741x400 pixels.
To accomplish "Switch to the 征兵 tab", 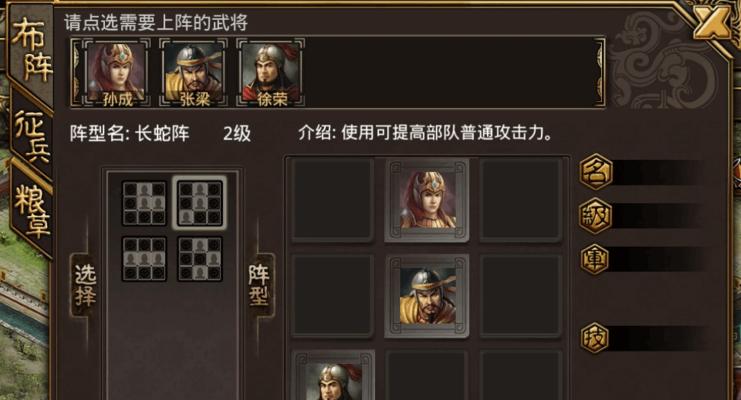I will point(31,137).
